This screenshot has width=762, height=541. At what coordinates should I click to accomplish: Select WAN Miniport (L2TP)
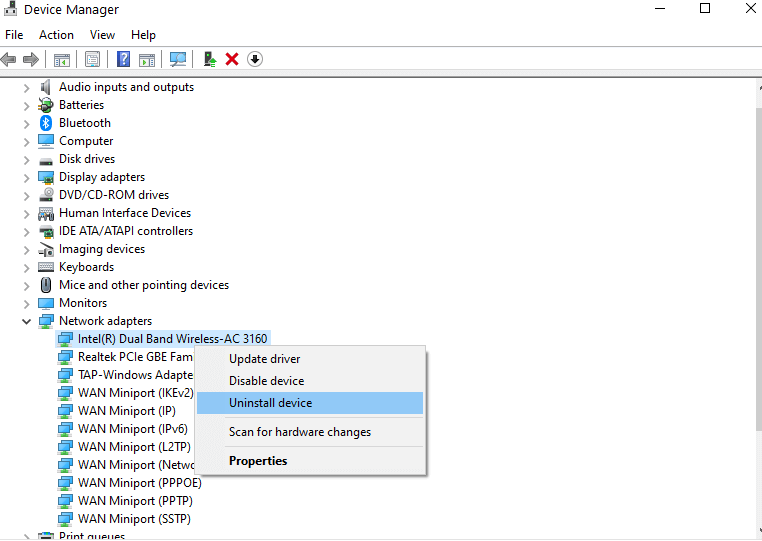[x=134, y=447]
